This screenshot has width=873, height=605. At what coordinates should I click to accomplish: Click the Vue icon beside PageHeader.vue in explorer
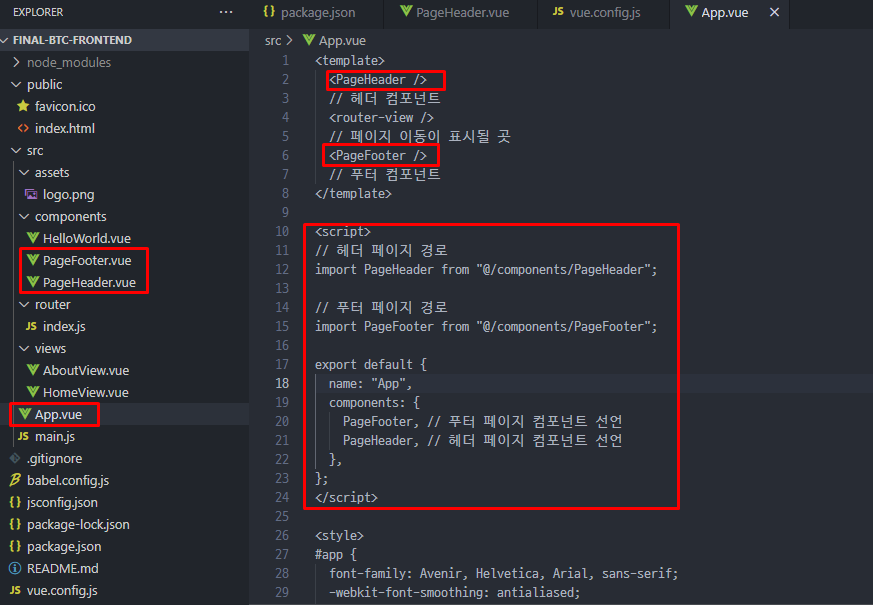click(33, 282)
